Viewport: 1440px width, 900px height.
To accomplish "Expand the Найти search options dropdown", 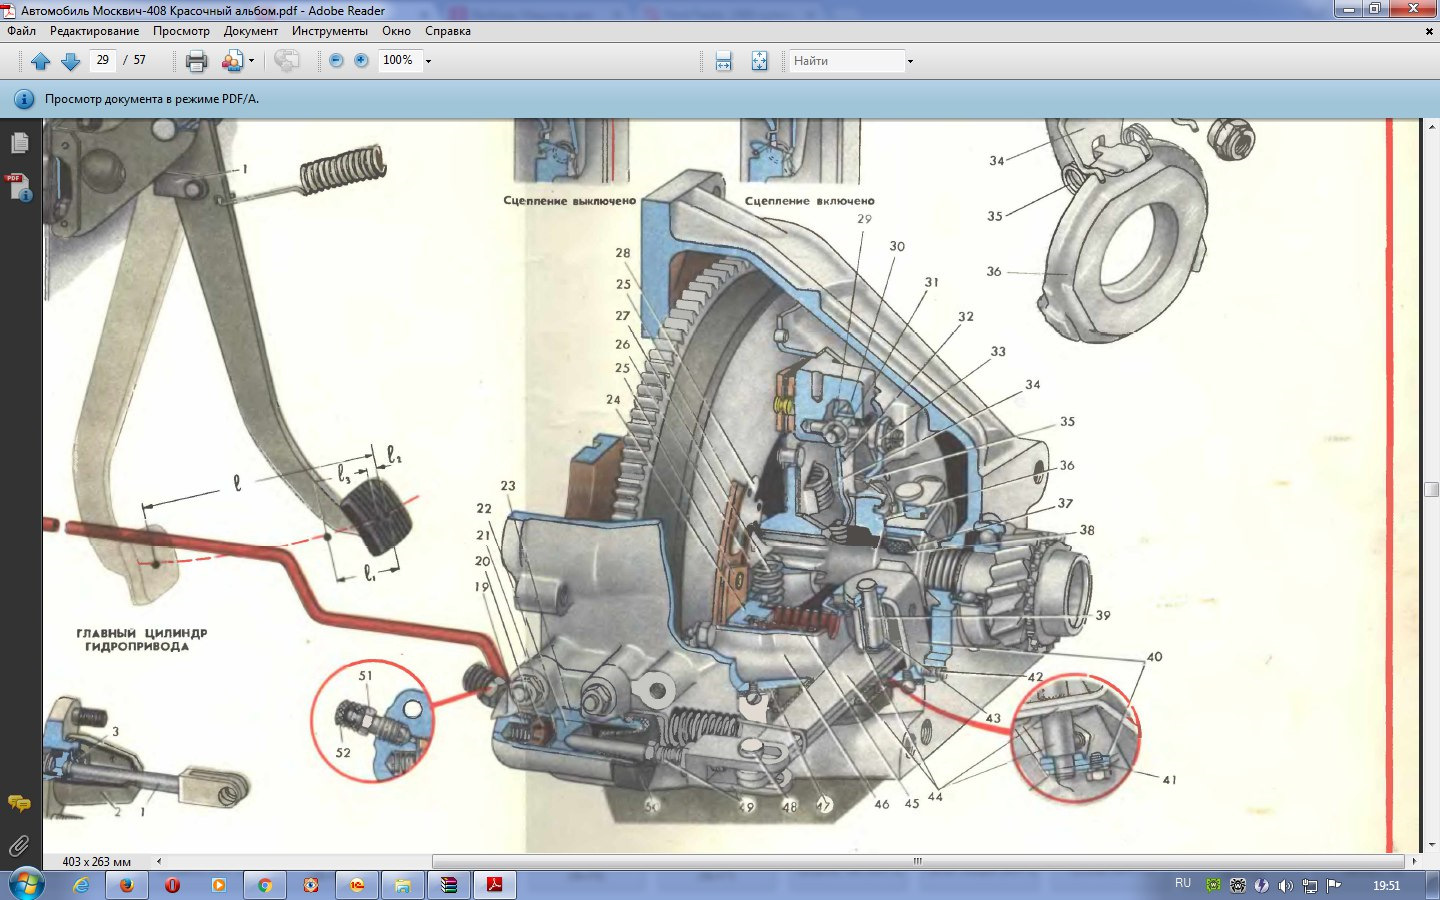I will [910, 61].
